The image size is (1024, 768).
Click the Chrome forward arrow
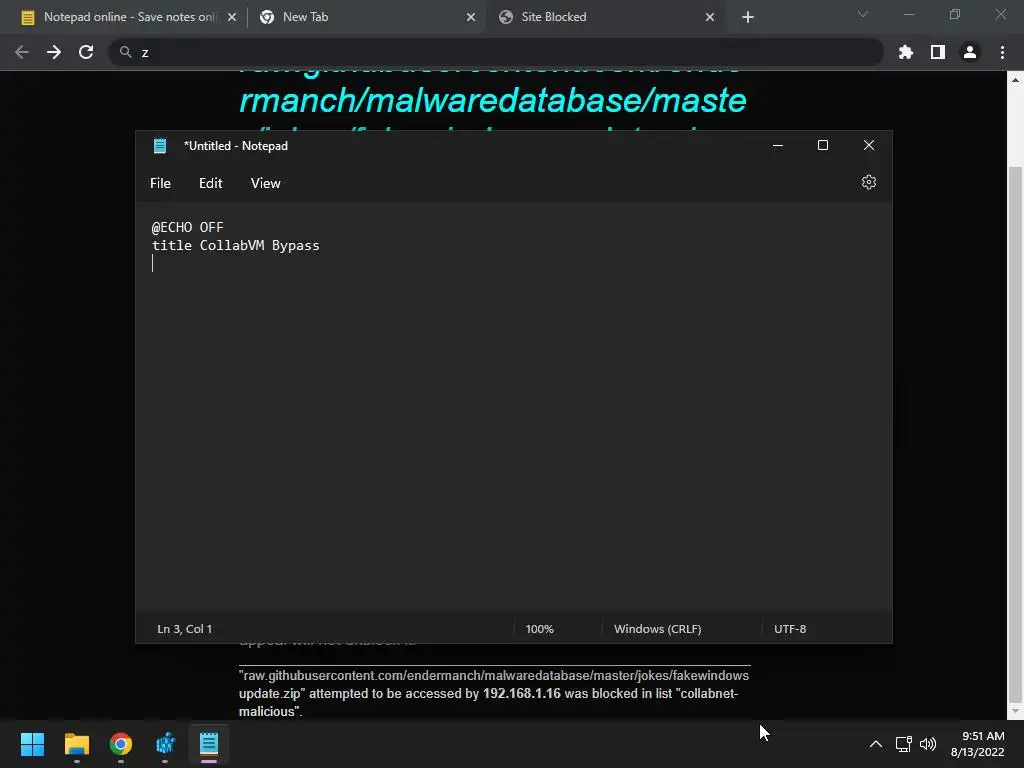tap(54, 52)
